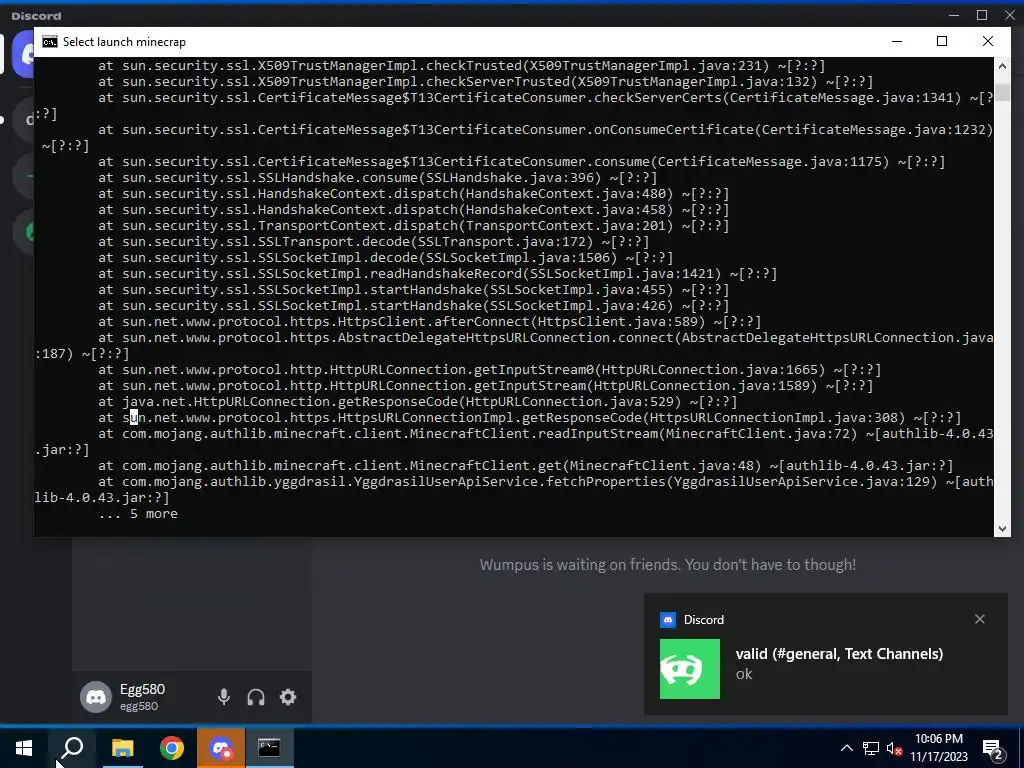Open network status tray icon
The height and width of the screenshot is (768, 1024).
point(871,748)
